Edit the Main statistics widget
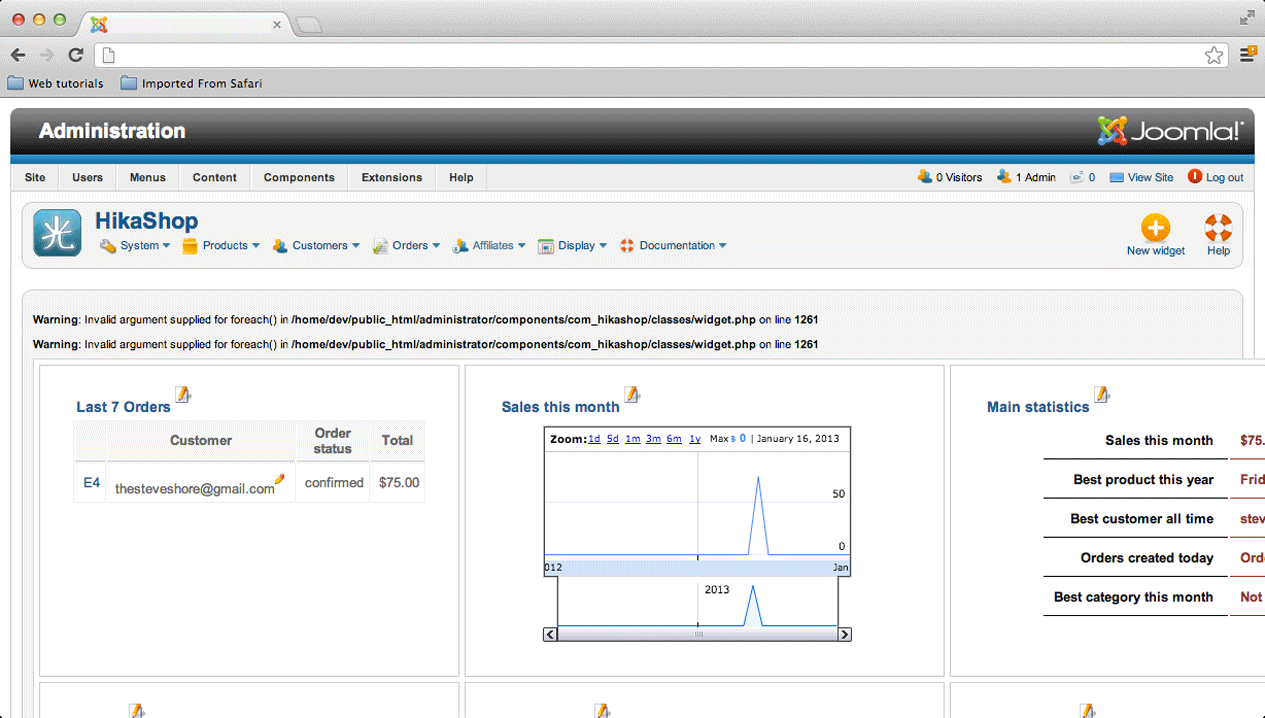The height and width of the screenshot is (718, 1265). [x=1101, y=395]
